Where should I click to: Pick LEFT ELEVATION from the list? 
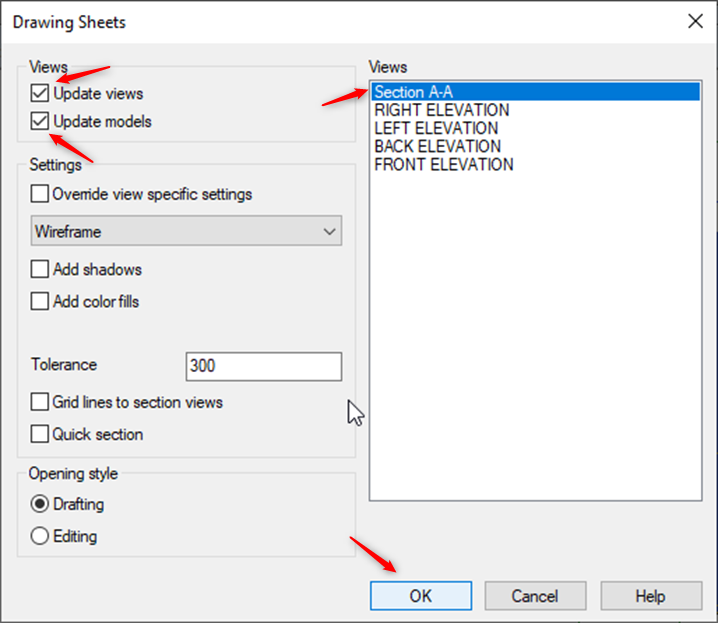436,128
